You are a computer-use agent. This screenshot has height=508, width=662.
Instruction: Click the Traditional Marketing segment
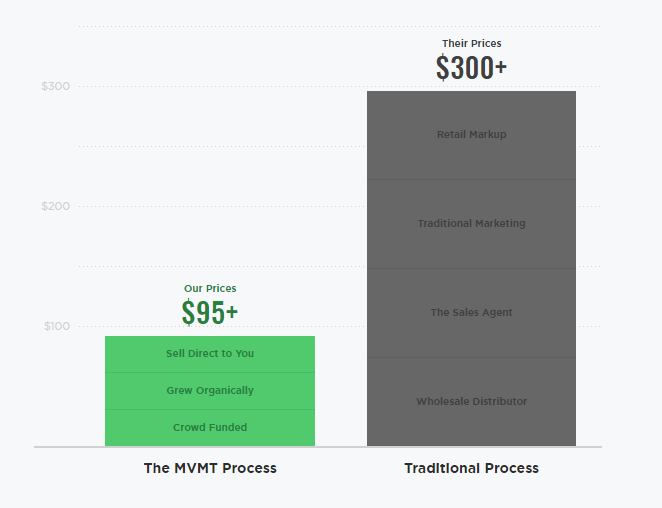471,224
